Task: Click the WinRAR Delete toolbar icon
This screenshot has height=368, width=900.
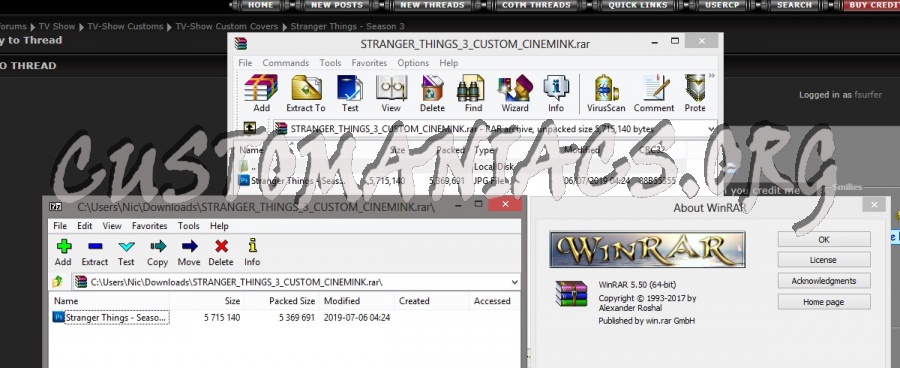Action: [432, 93]
